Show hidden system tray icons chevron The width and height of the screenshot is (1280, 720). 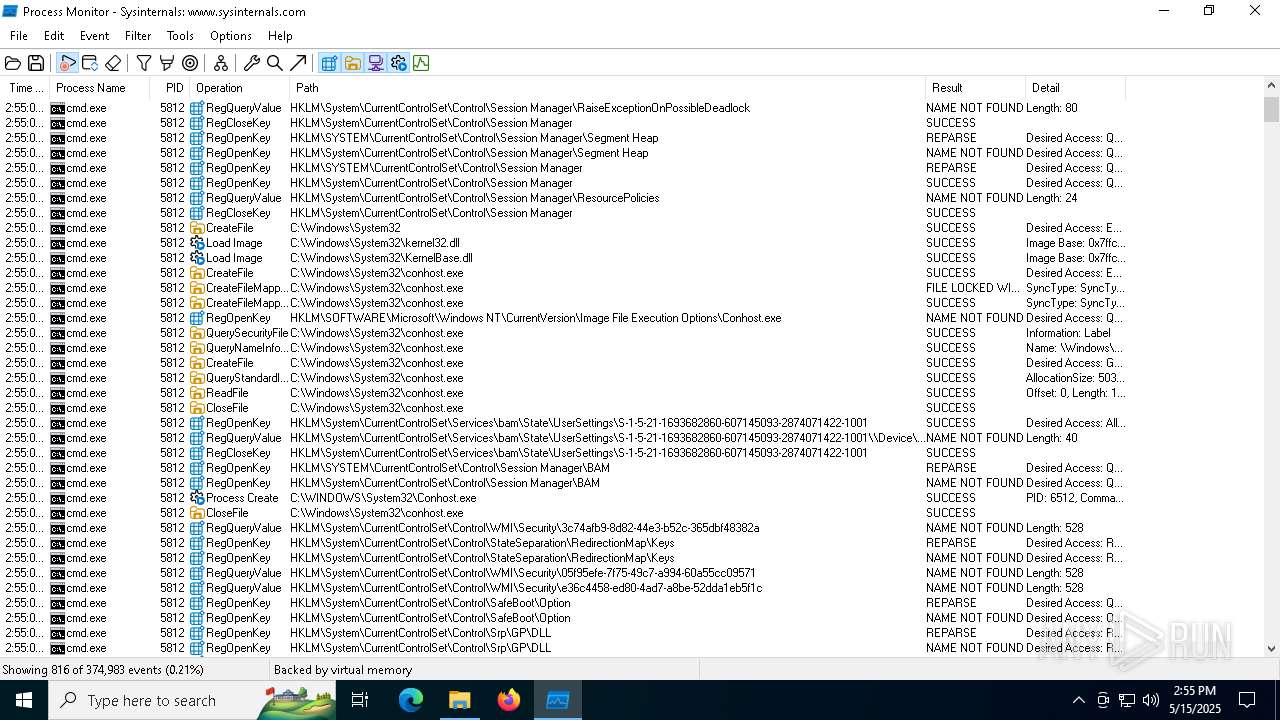1078,700
